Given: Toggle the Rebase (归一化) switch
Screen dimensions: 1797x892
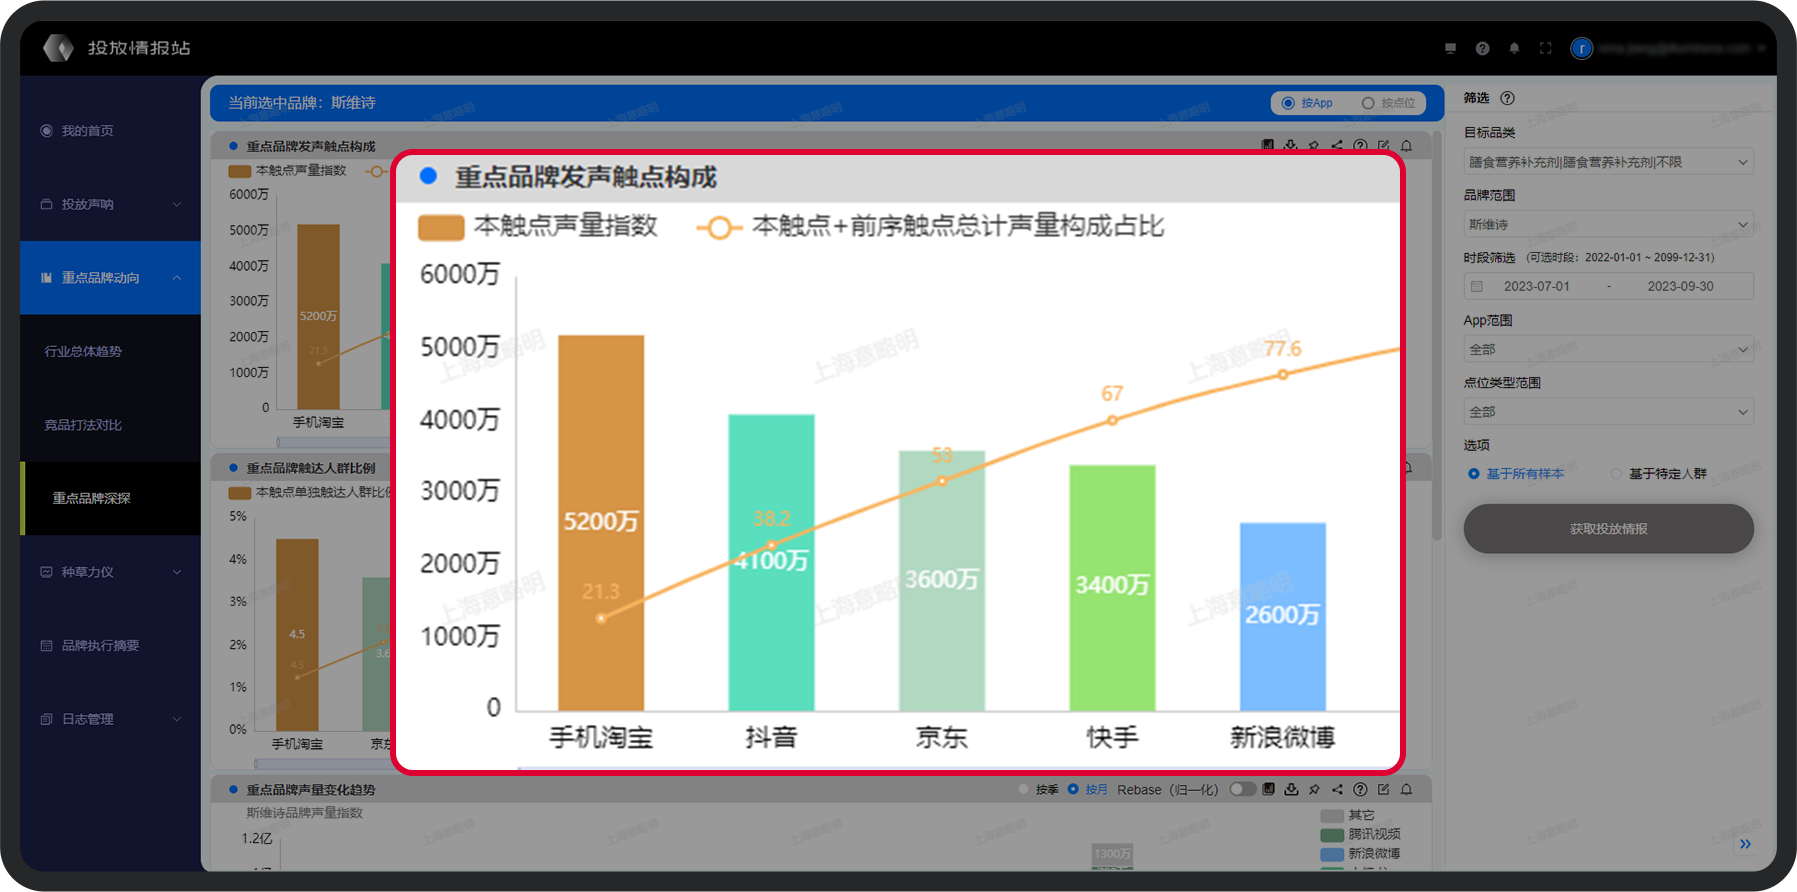Looking at the screenshot, I should point(1242,789).
